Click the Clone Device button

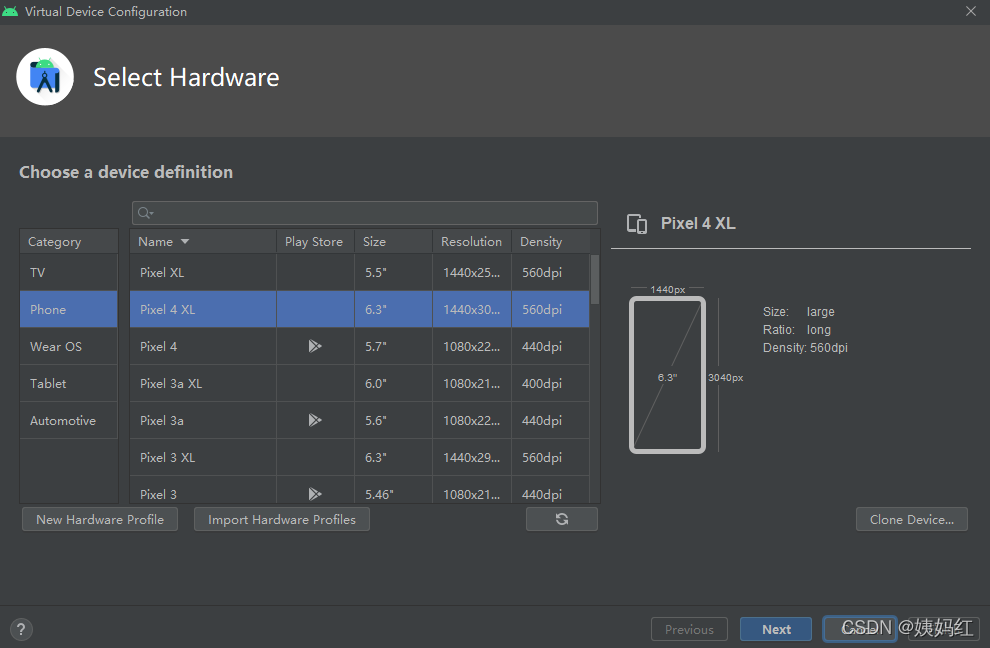coord(912,519)
